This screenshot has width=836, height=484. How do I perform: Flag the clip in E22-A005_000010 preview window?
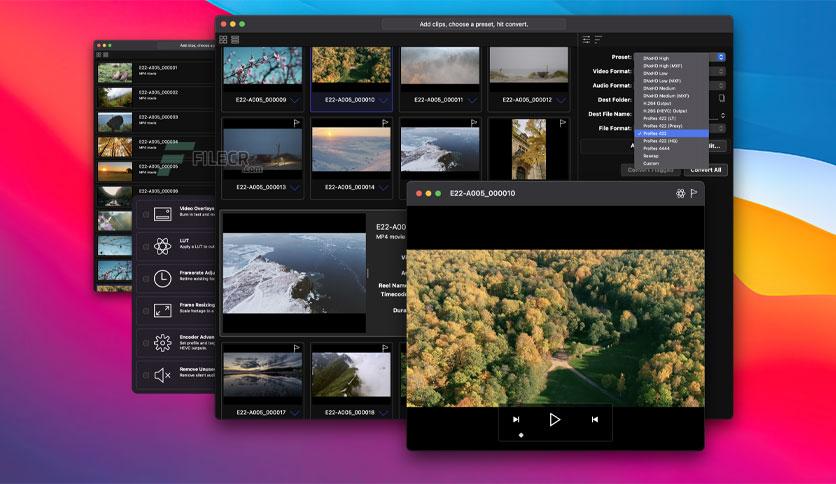pos(694,193)
